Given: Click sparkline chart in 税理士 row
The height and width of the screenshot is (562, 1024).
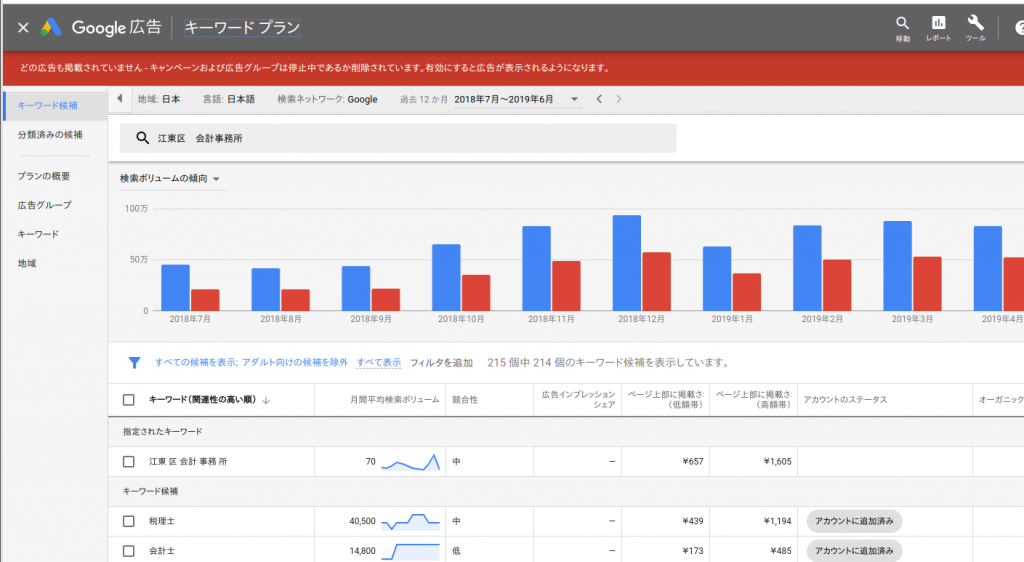Looking at the screenshot, I should [x=411, y=521].
